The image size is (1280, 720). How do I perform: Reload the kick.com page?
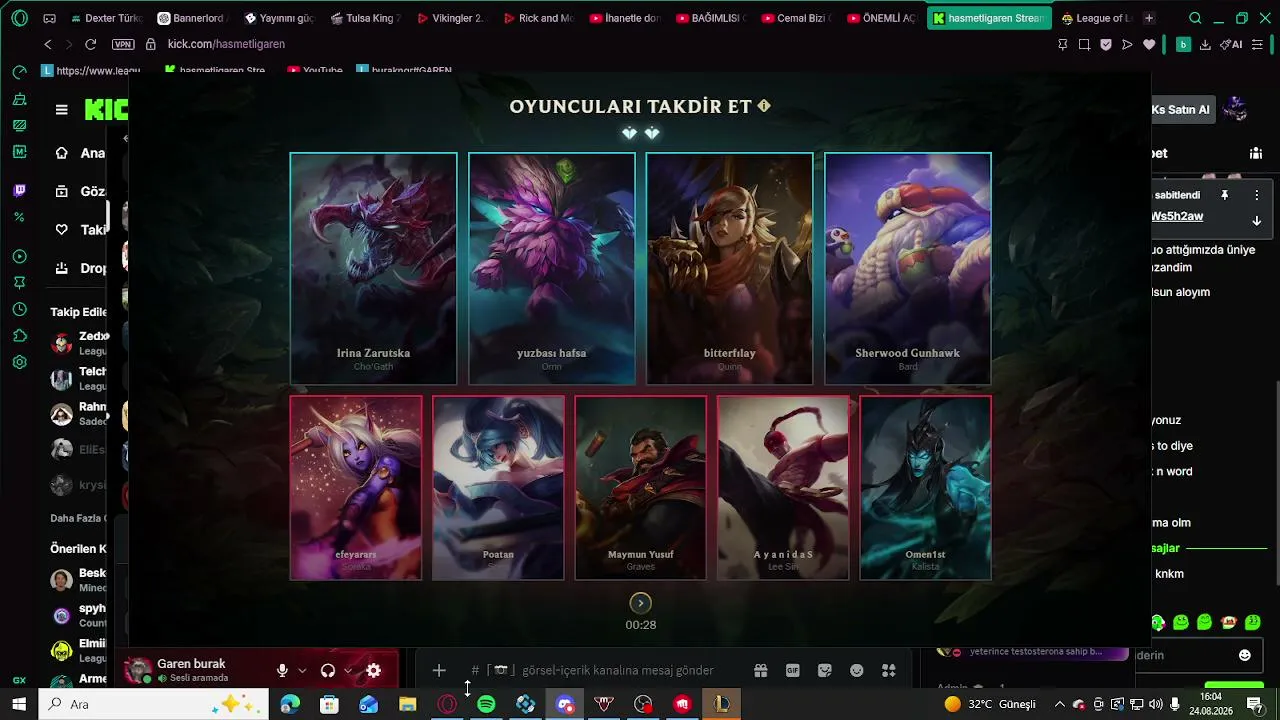coord(90,44)
